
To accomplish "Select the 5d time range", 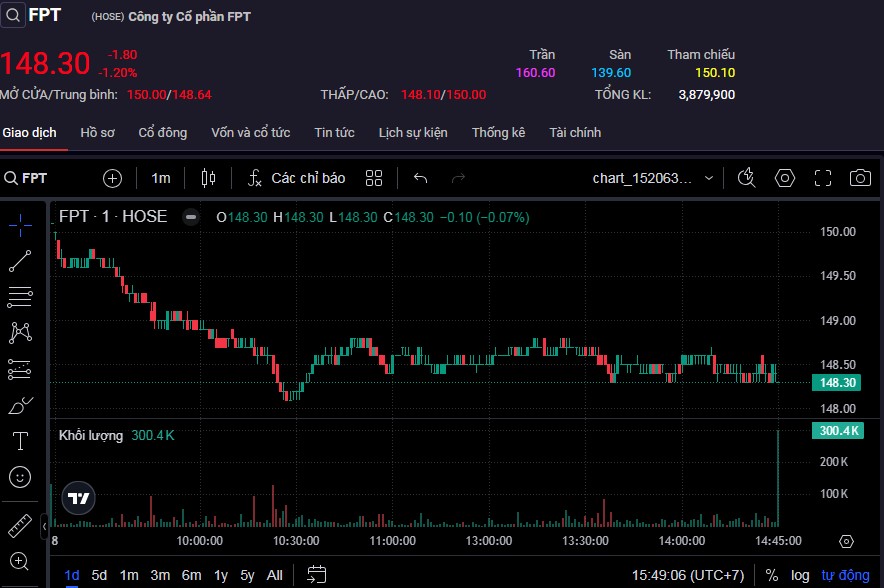I will click(99, 575).
